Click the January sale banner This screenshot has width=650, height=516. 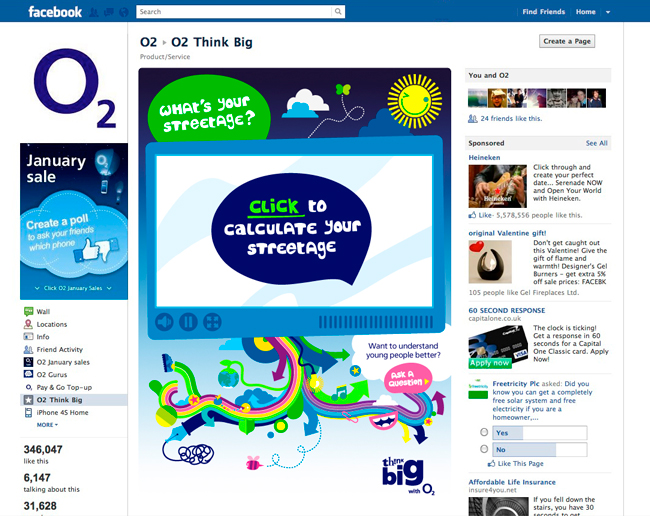[74, 221]
